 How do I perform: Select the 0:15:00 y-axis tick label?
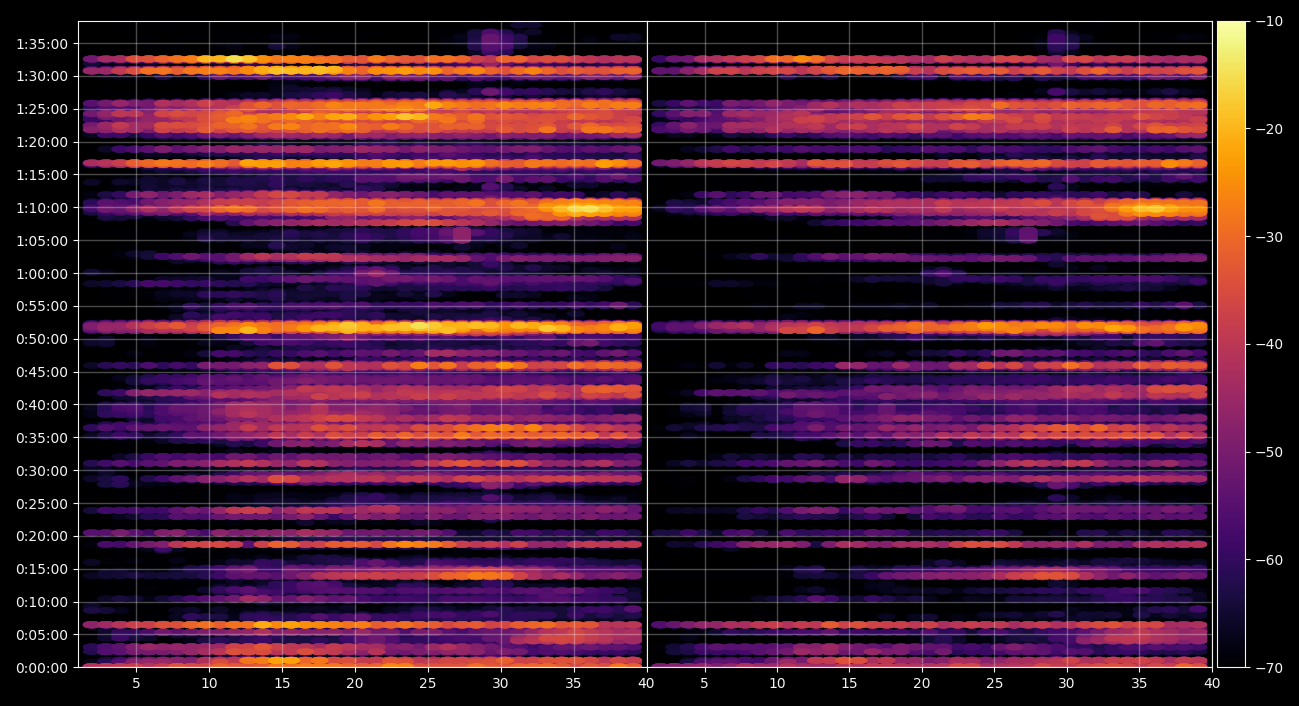pyautogui.click(x=42, y=569)
